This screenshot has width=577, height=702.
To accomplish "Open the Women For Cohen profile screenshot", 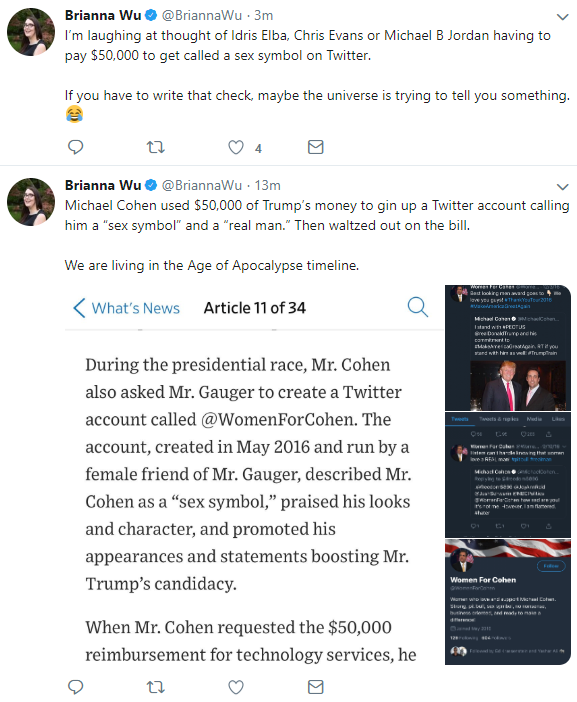I will 508,602.
